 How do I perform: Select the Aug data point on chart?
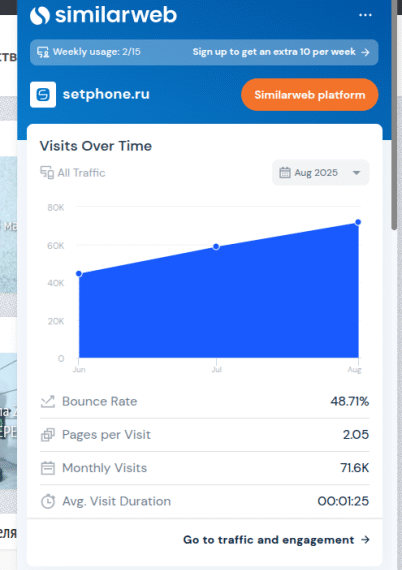[358, 222]
